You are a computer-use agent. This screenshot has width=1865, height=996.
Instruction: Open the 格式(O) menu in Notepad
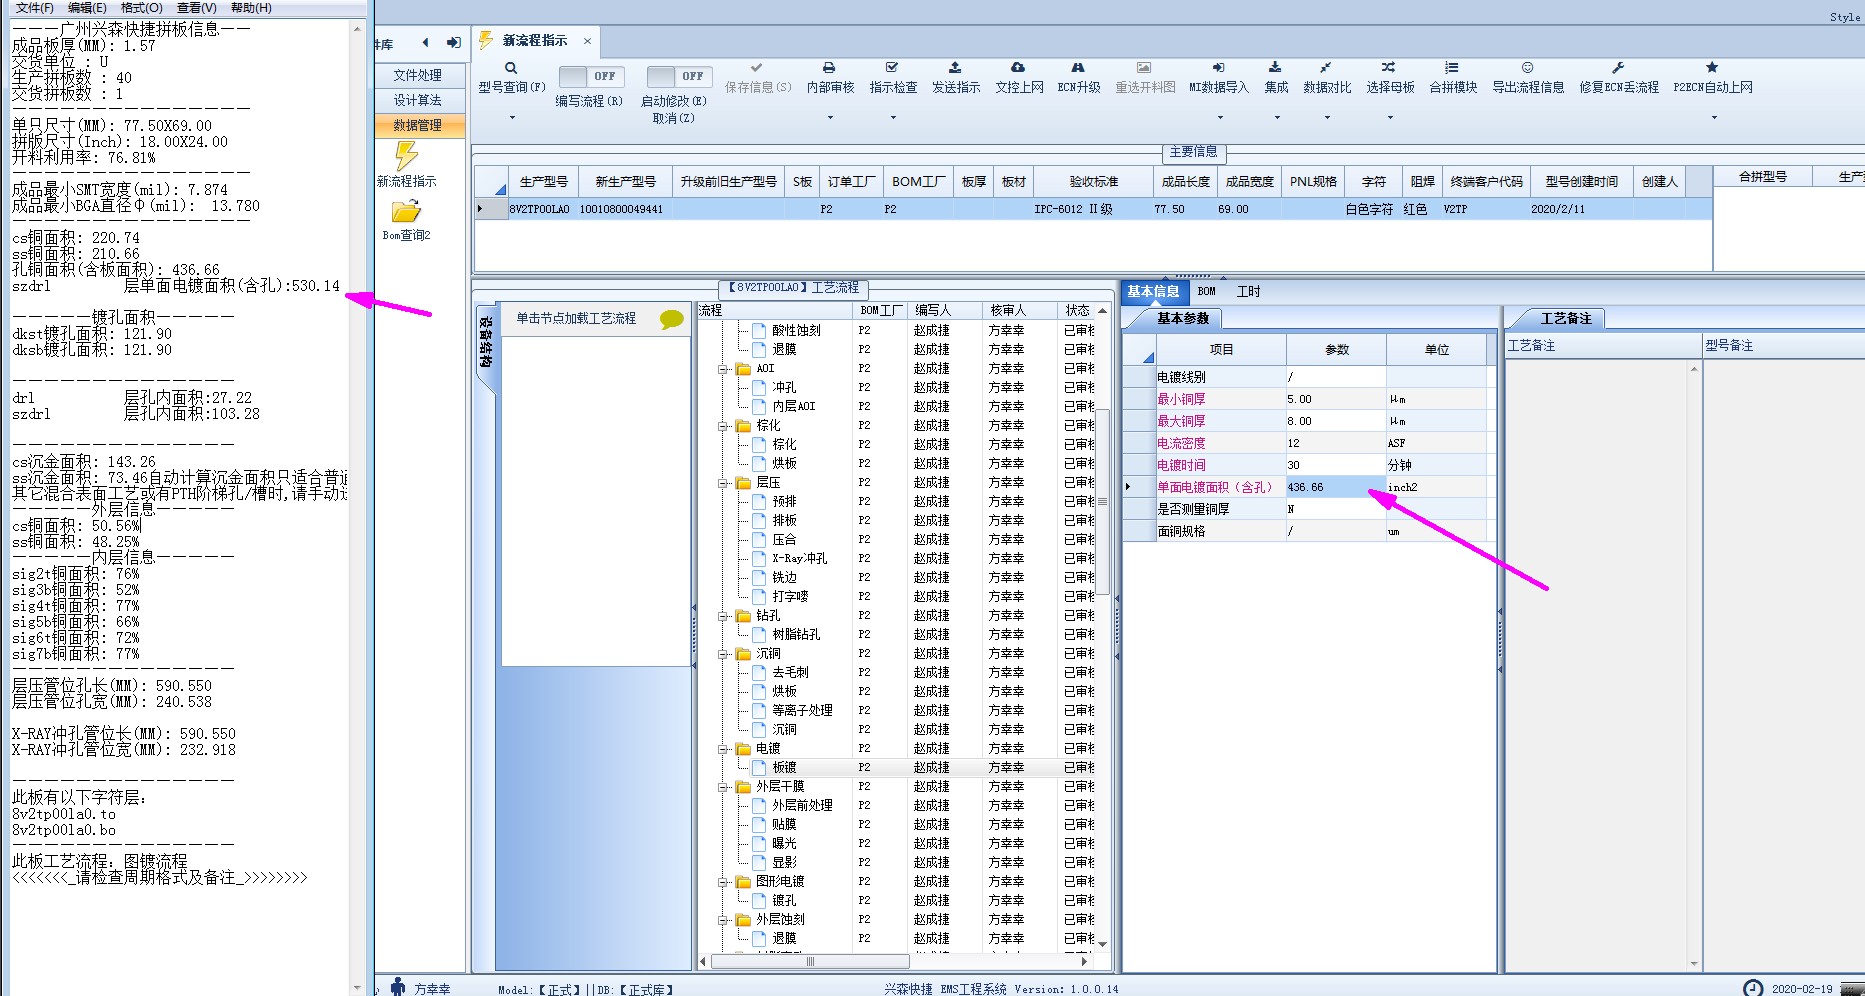[141, 8]
